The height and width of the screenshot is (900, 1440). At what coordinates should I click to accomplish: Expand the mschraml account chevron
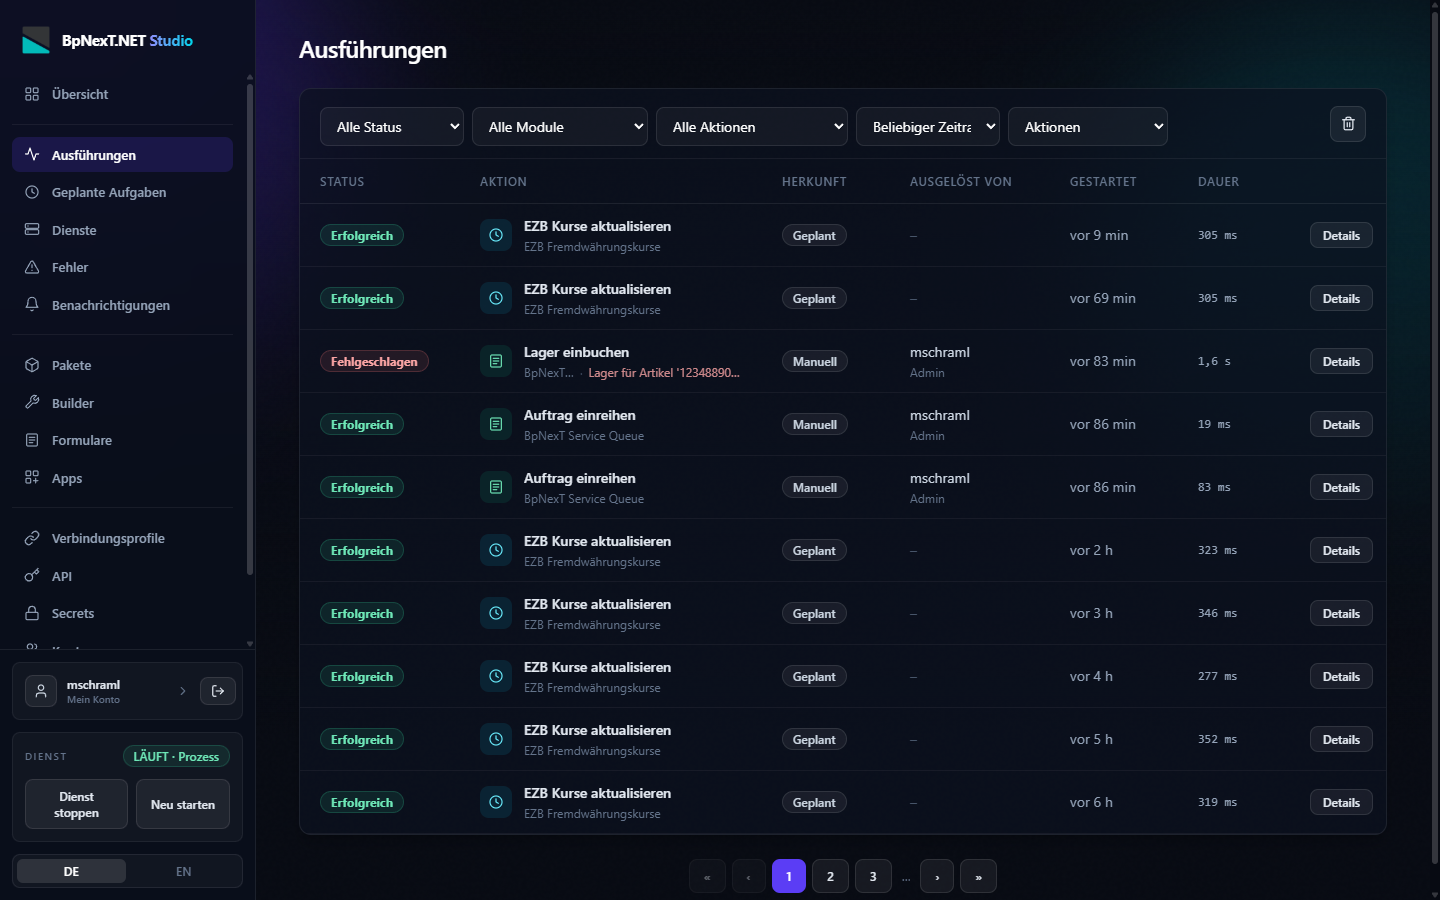tap(183, 691)
